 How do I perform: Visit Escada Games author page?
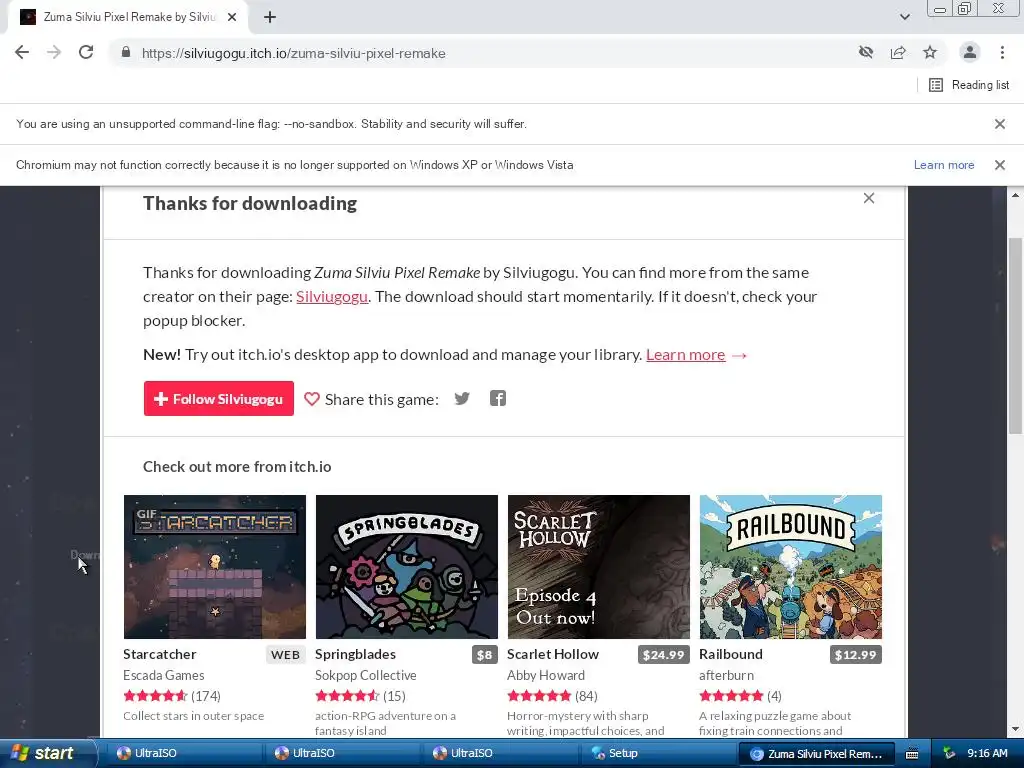point(163,675)
